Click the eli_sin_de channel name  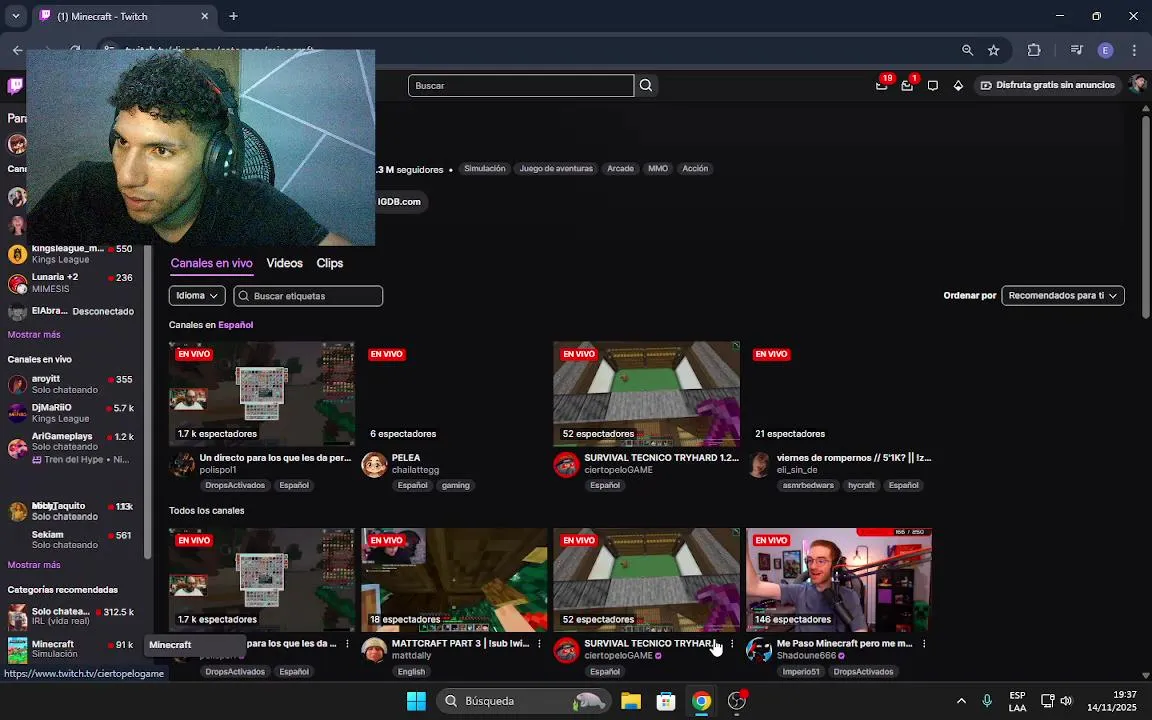pyautogui.click(x=797, y=470)
